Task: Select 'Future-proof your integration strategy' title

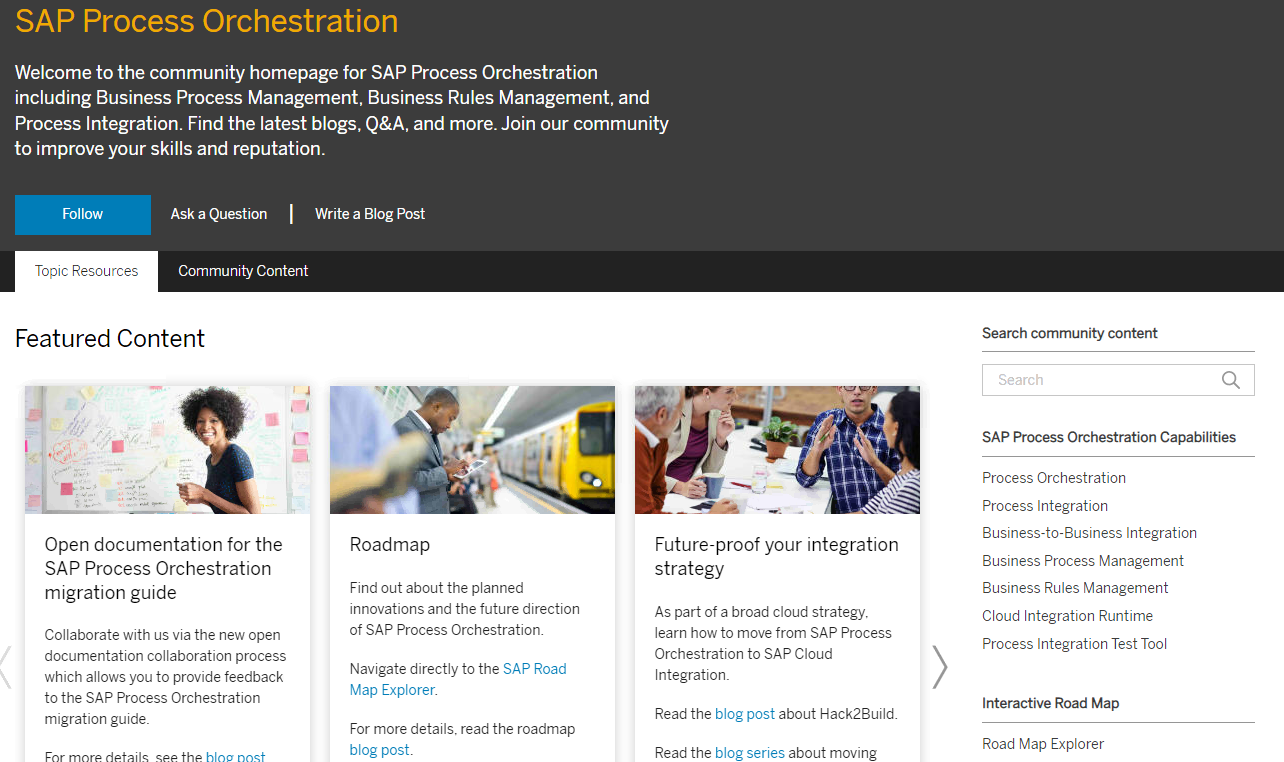Action: [x=777, y=557]
